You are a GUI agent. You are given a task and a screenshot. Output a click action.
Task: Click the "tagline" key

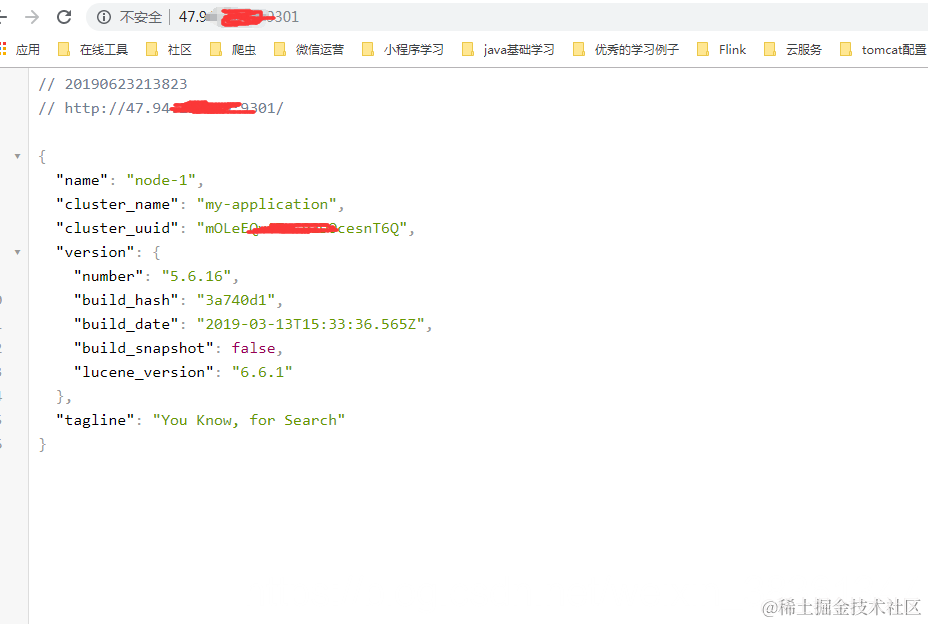coord(95,420)
